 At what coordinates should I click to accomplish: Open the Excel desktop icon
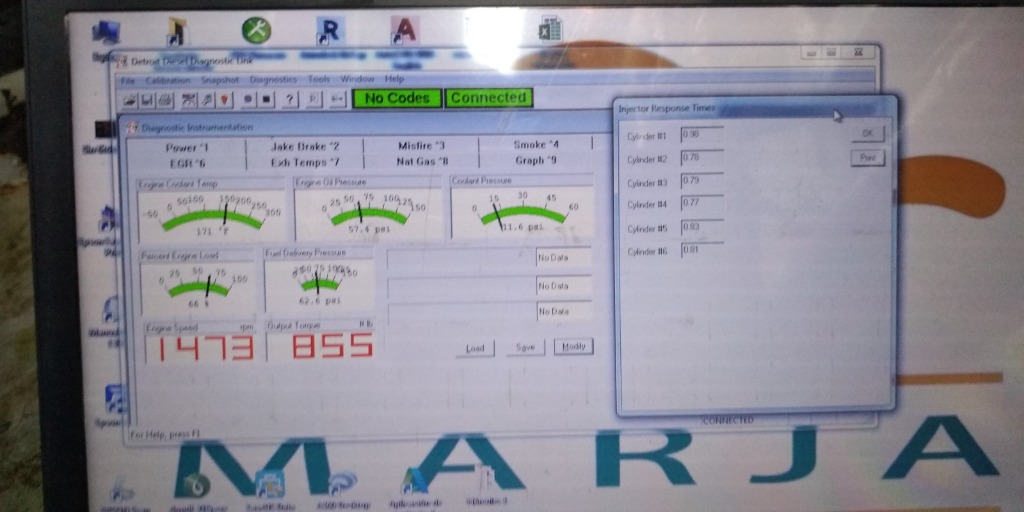point(550,31)
